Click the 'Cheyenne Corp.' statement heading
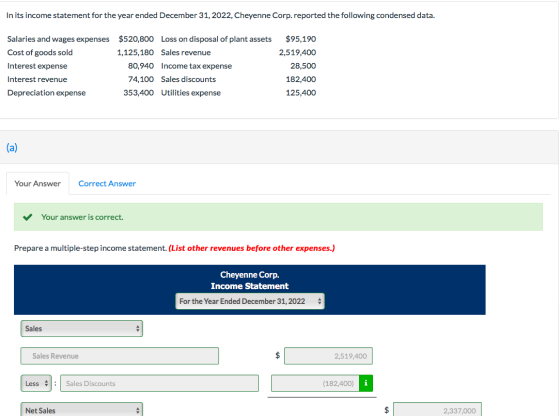The height and width of the screenshot is (416, 560). coord(250,275)
